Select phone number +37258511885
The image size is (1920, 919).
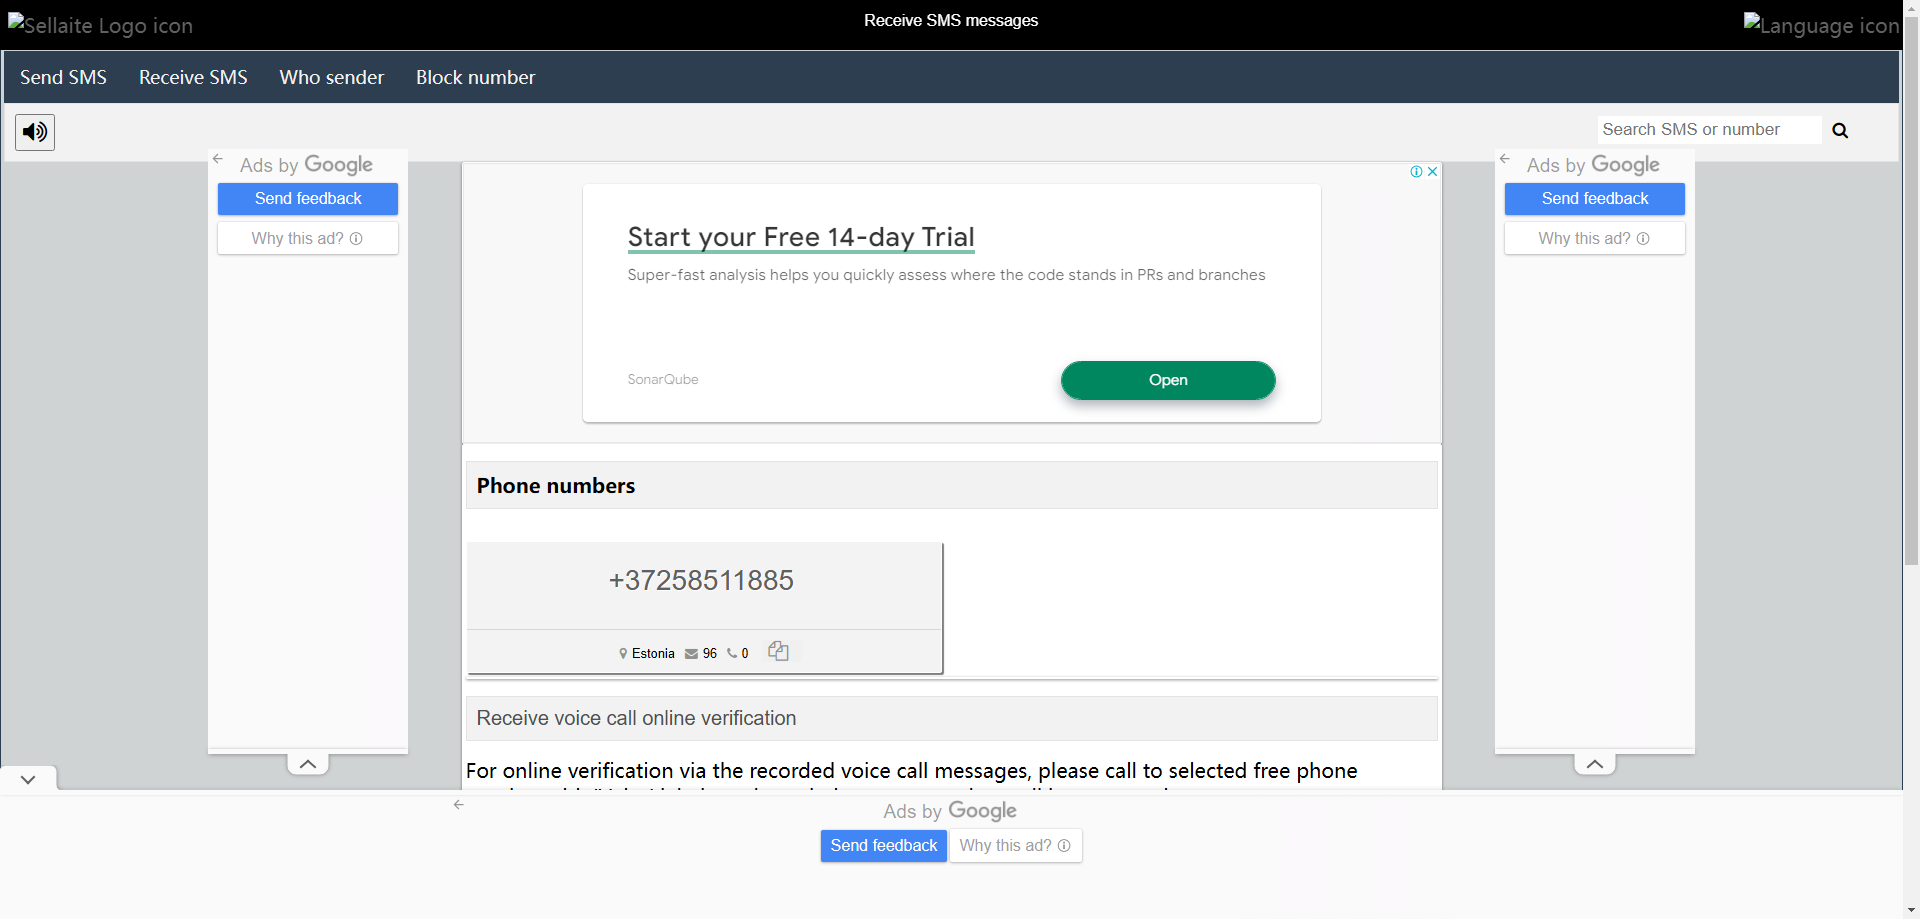701,581
